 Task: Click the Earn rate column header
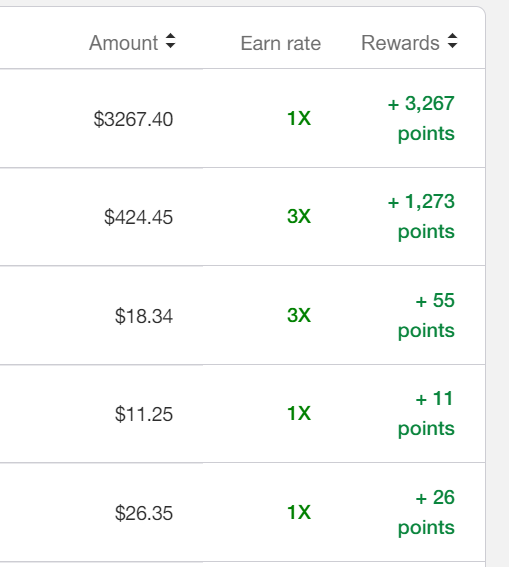[281, 43]
